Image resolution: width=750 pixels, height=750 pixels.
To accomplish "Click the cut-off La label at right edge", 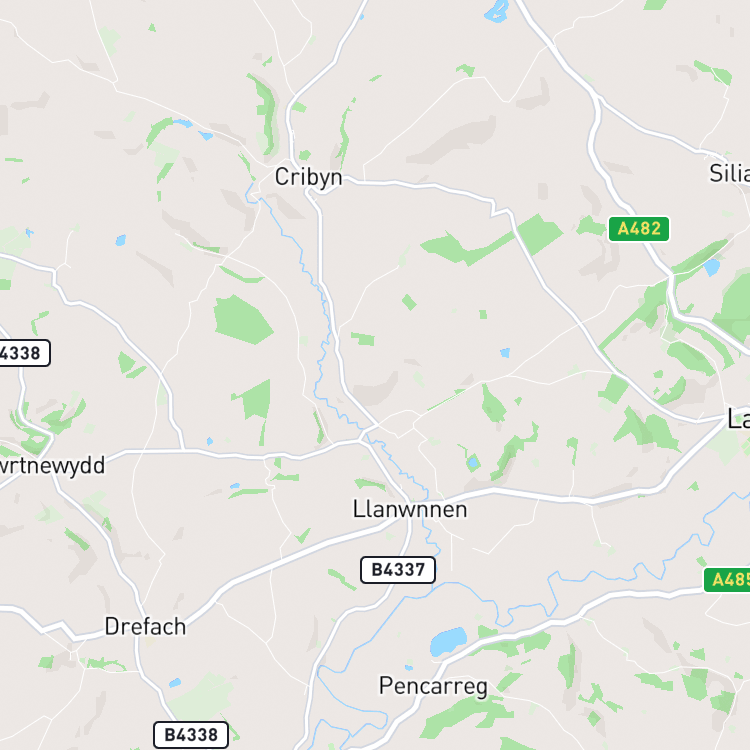I will [739, 419].
